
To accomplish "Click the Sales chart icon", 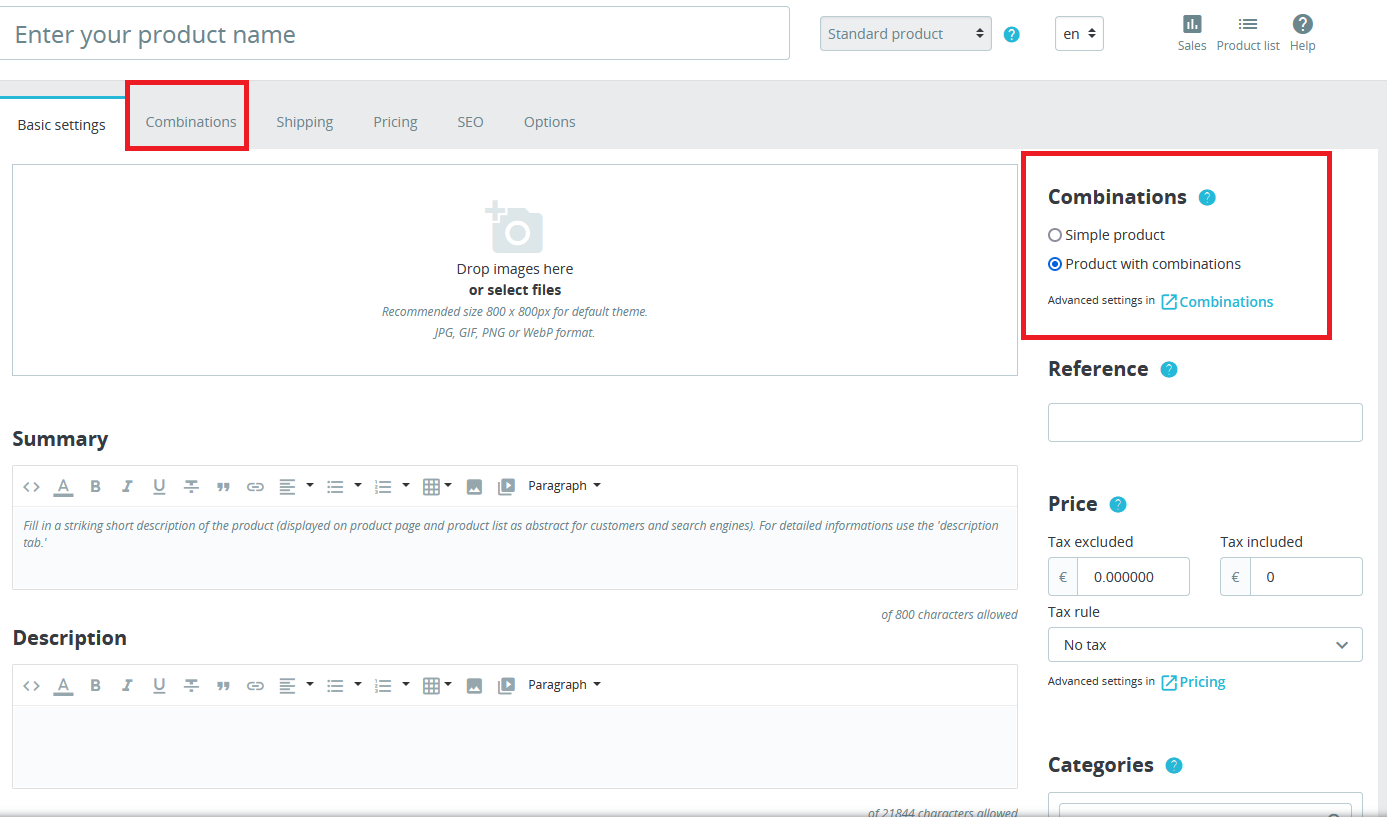I will 1191,25.
